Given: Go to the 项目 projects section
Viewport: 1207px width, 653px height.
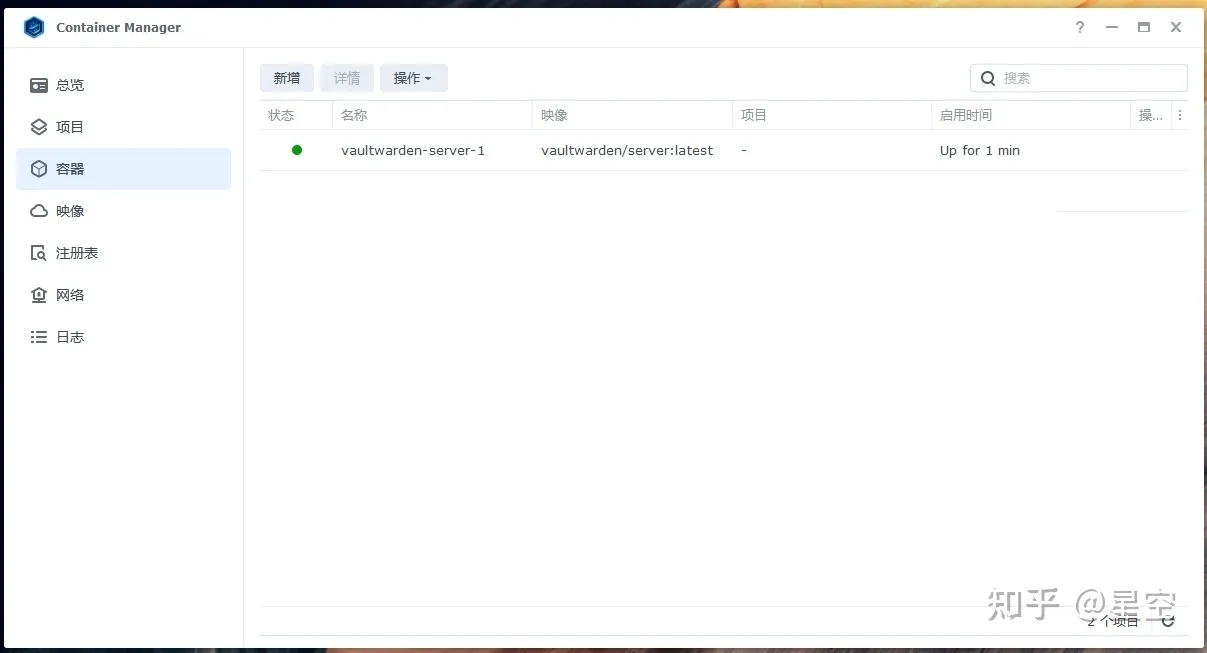Looking at the screenshot, I should click(69, 127).
